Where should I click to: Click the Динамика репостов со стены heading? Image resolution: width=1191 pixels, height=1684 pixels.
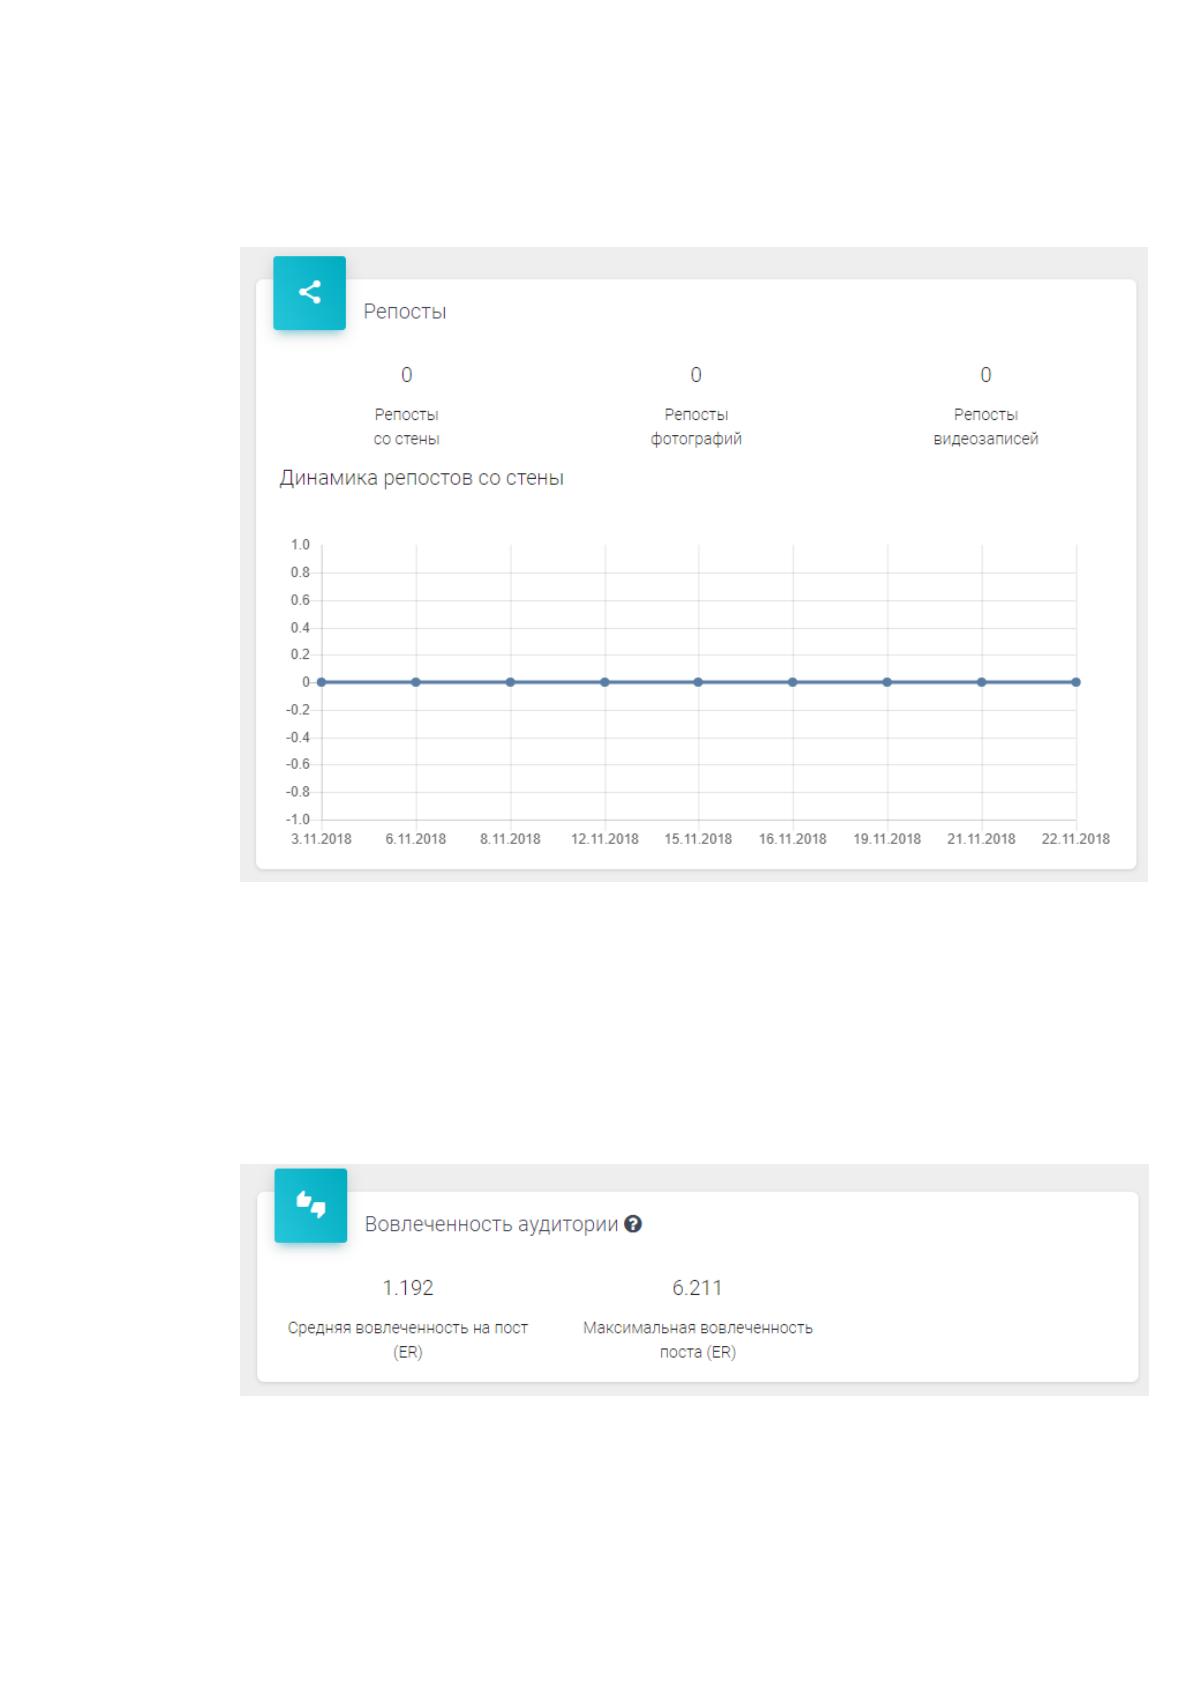coord(422,478)
